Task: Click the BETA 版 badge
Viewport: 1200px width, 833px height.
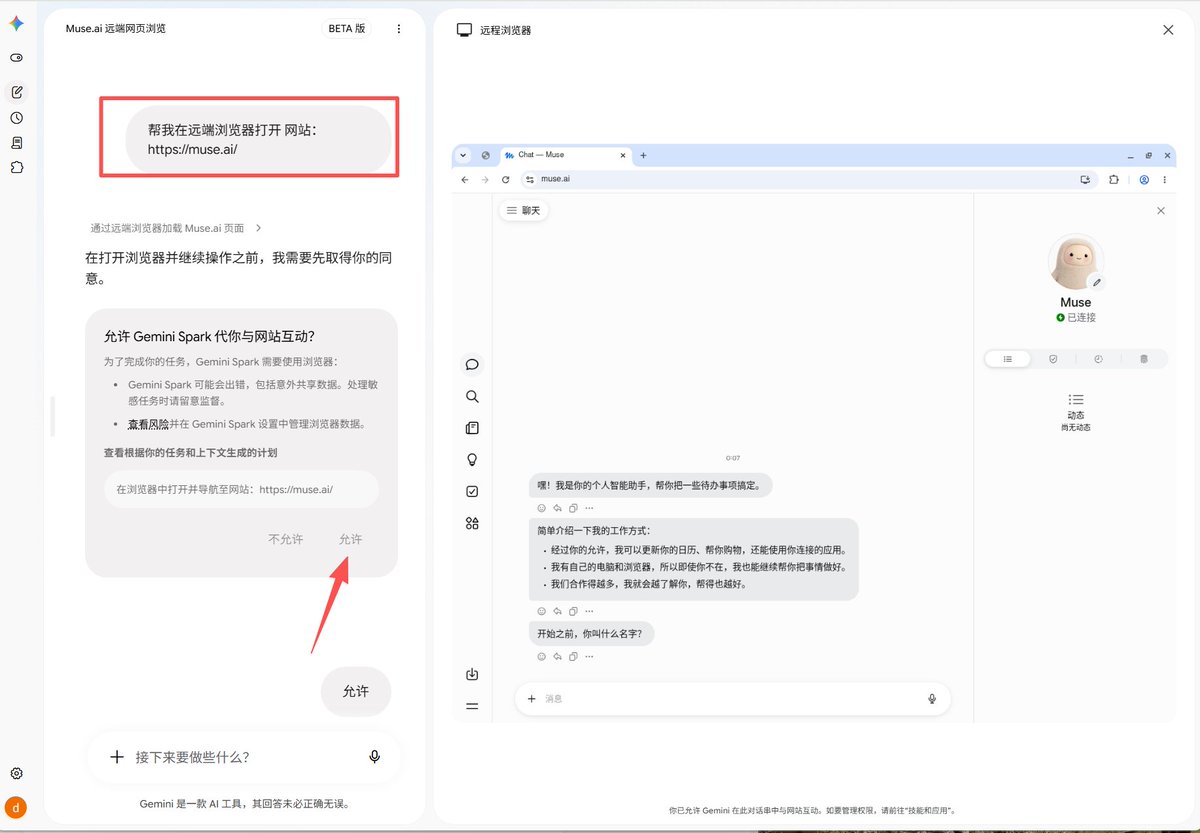Action: 347,29
